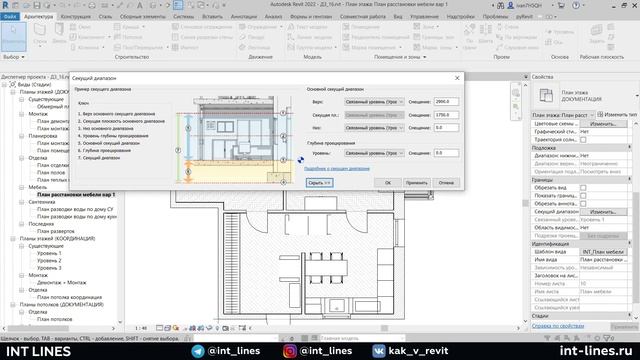Click Set work plane (Задать) icon

(596, 33)
